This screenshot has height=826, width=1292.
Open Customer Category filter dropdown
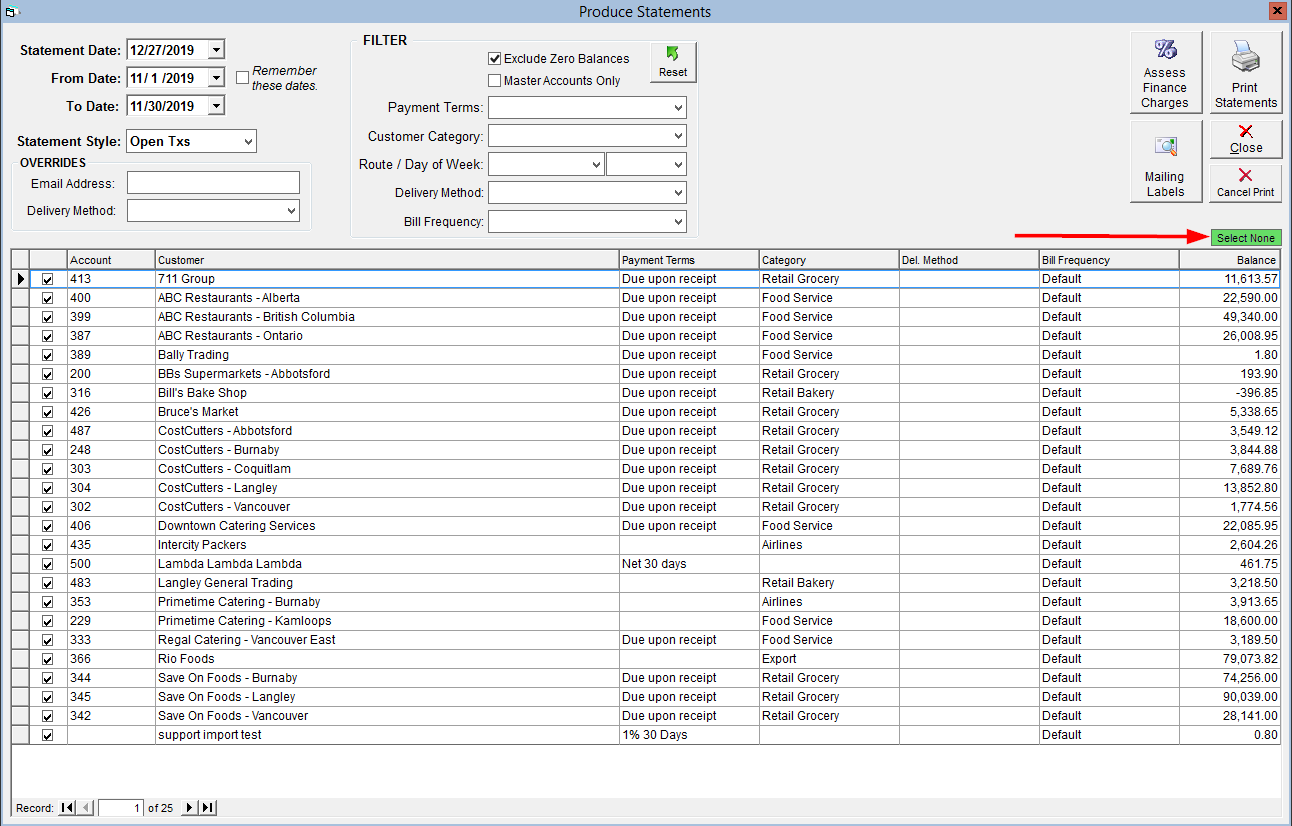click(679, 136)
